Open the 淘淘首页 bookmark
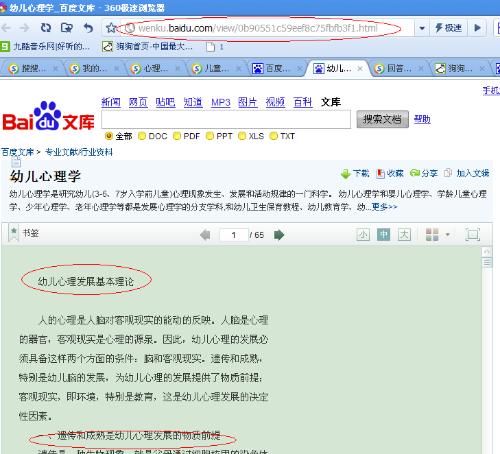Image resolution: width=500 pixels, height=454 pixels. click(x=147, y=46)
